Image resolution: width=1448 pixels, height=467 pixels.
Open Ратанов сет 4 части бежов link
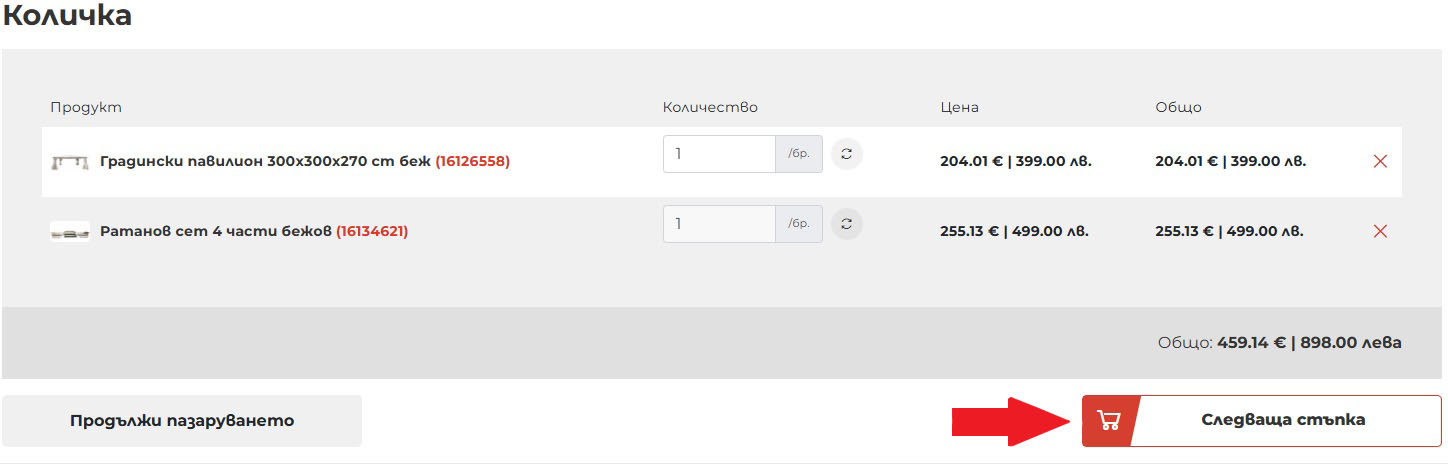[216, 231]
